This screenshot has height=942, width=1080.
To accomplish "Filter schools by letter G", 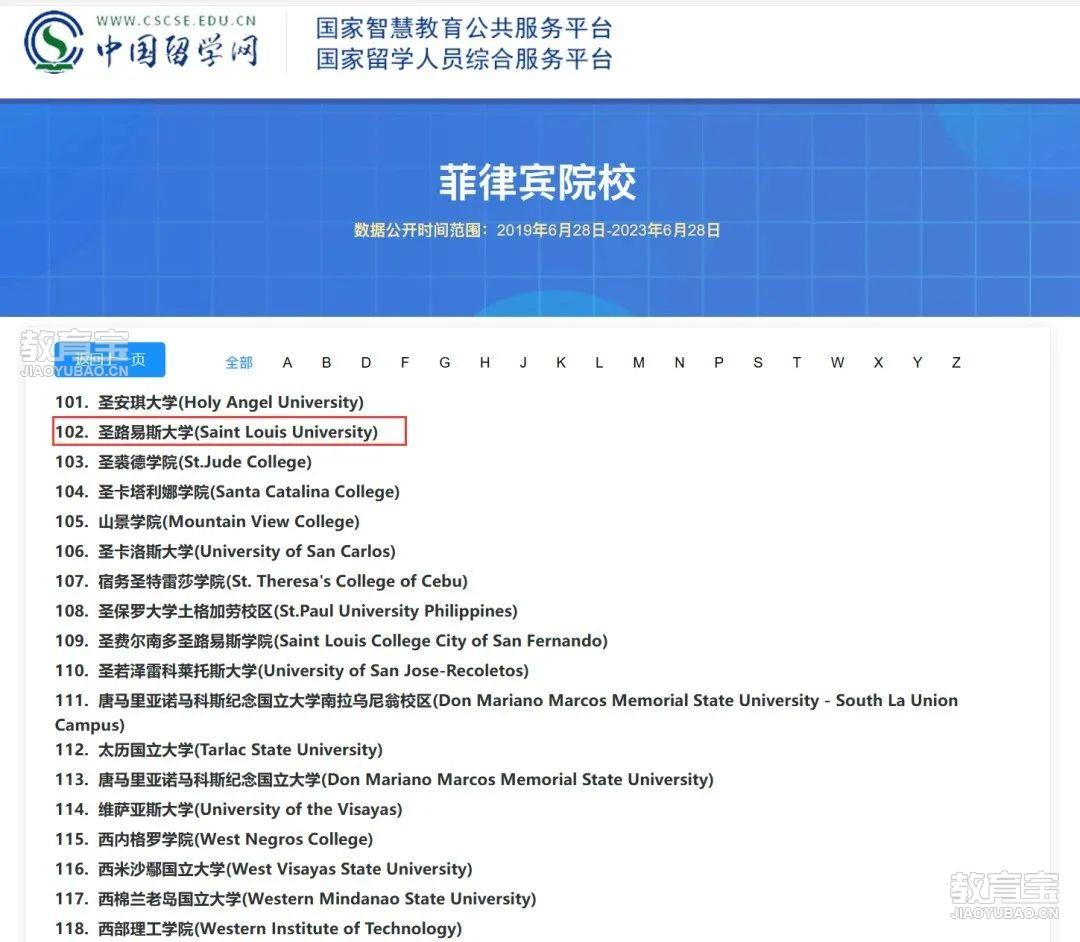I will [x=445, y=362].
